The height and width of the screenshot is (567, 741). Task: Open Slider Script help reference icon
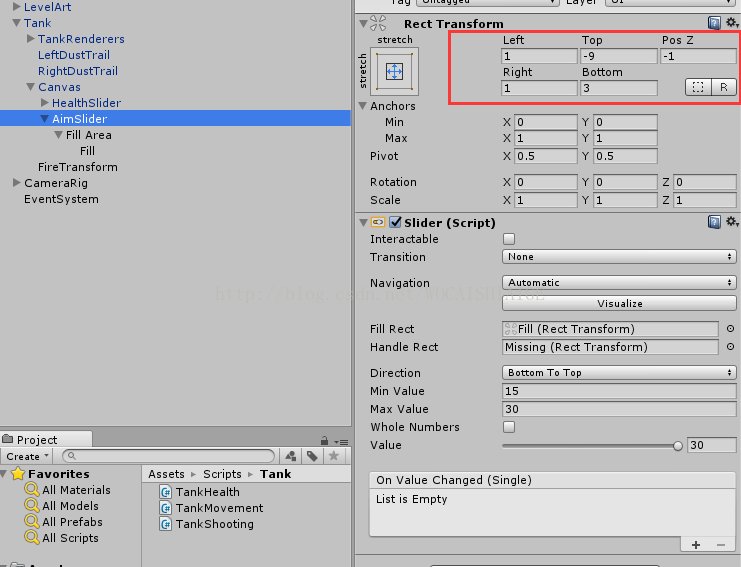coord(714,222)
